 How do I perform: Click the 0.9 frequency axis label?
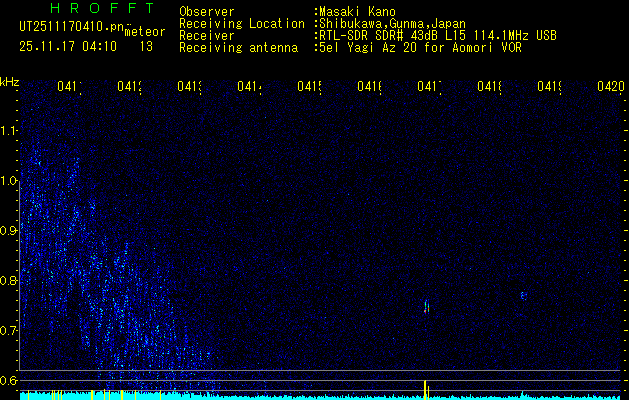pos(9,230)
